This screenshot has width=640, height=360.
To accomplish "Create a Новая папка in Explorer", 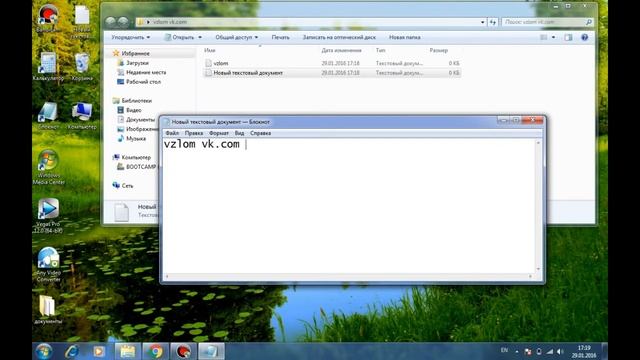I will click(404, 37).
